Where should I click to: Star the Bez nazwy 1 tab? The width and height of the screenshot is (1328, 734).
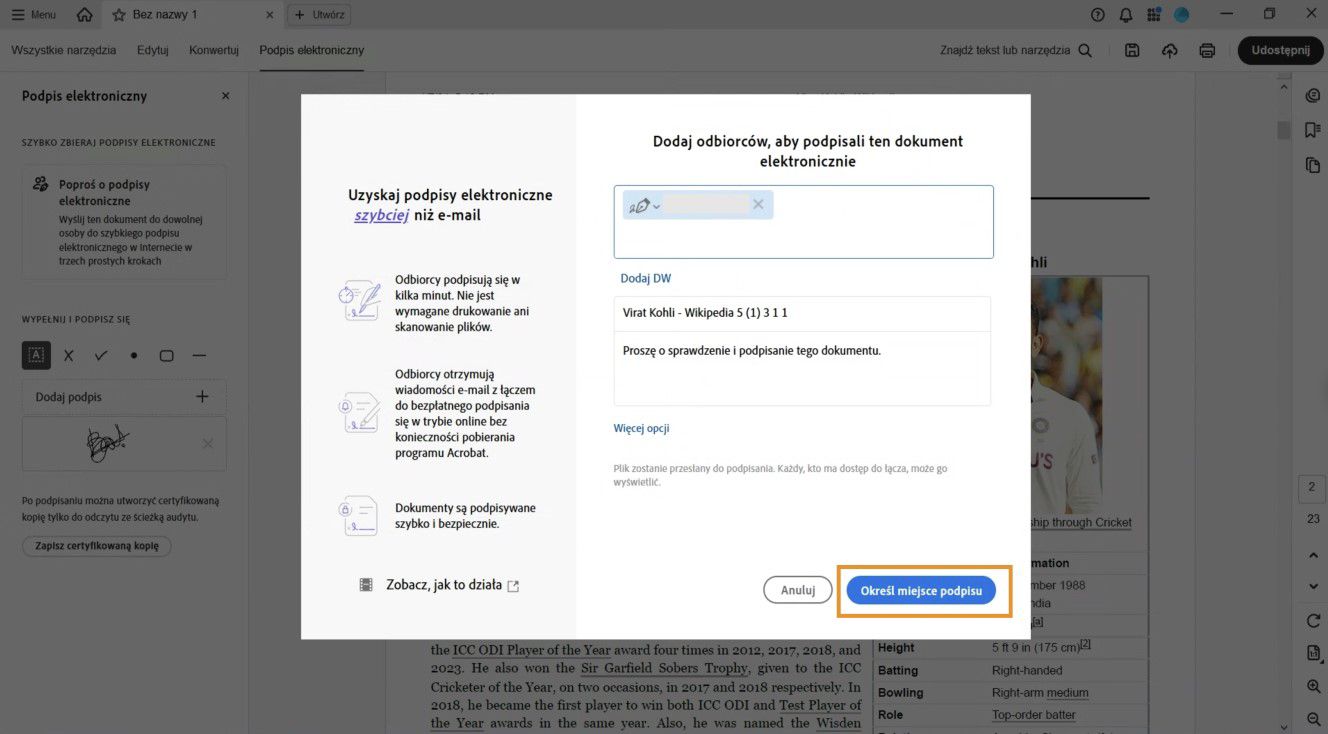(x=119, y=15)
